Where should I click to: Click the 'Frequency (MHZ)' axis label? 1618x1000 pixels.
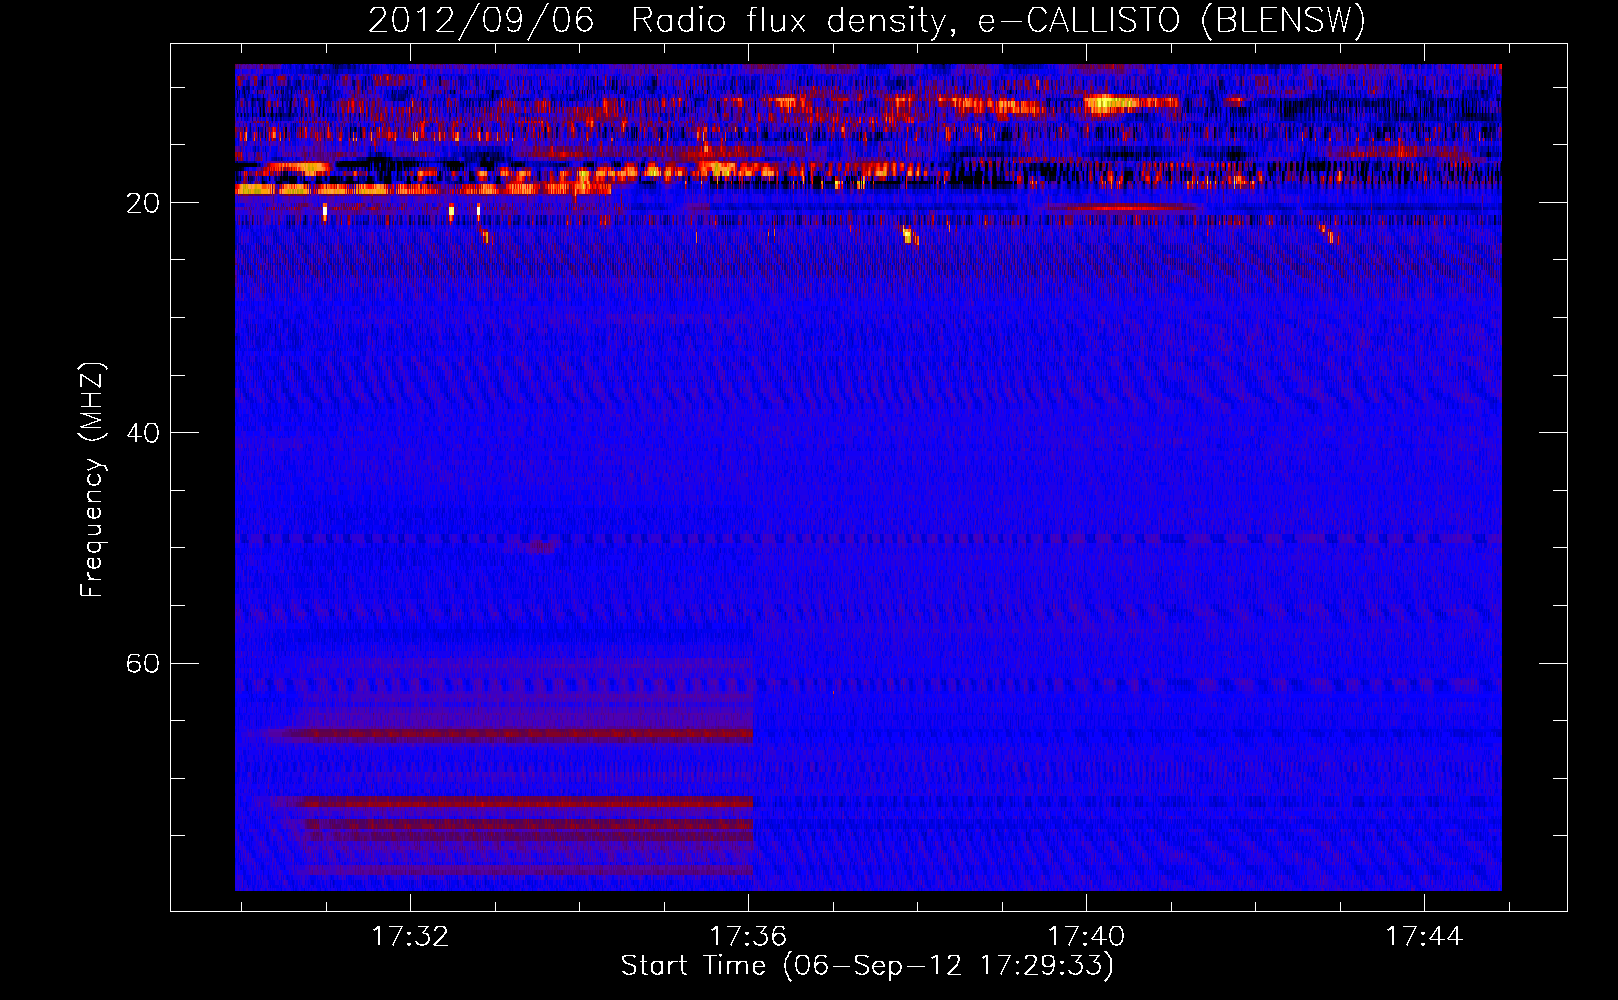coord(92,480)
